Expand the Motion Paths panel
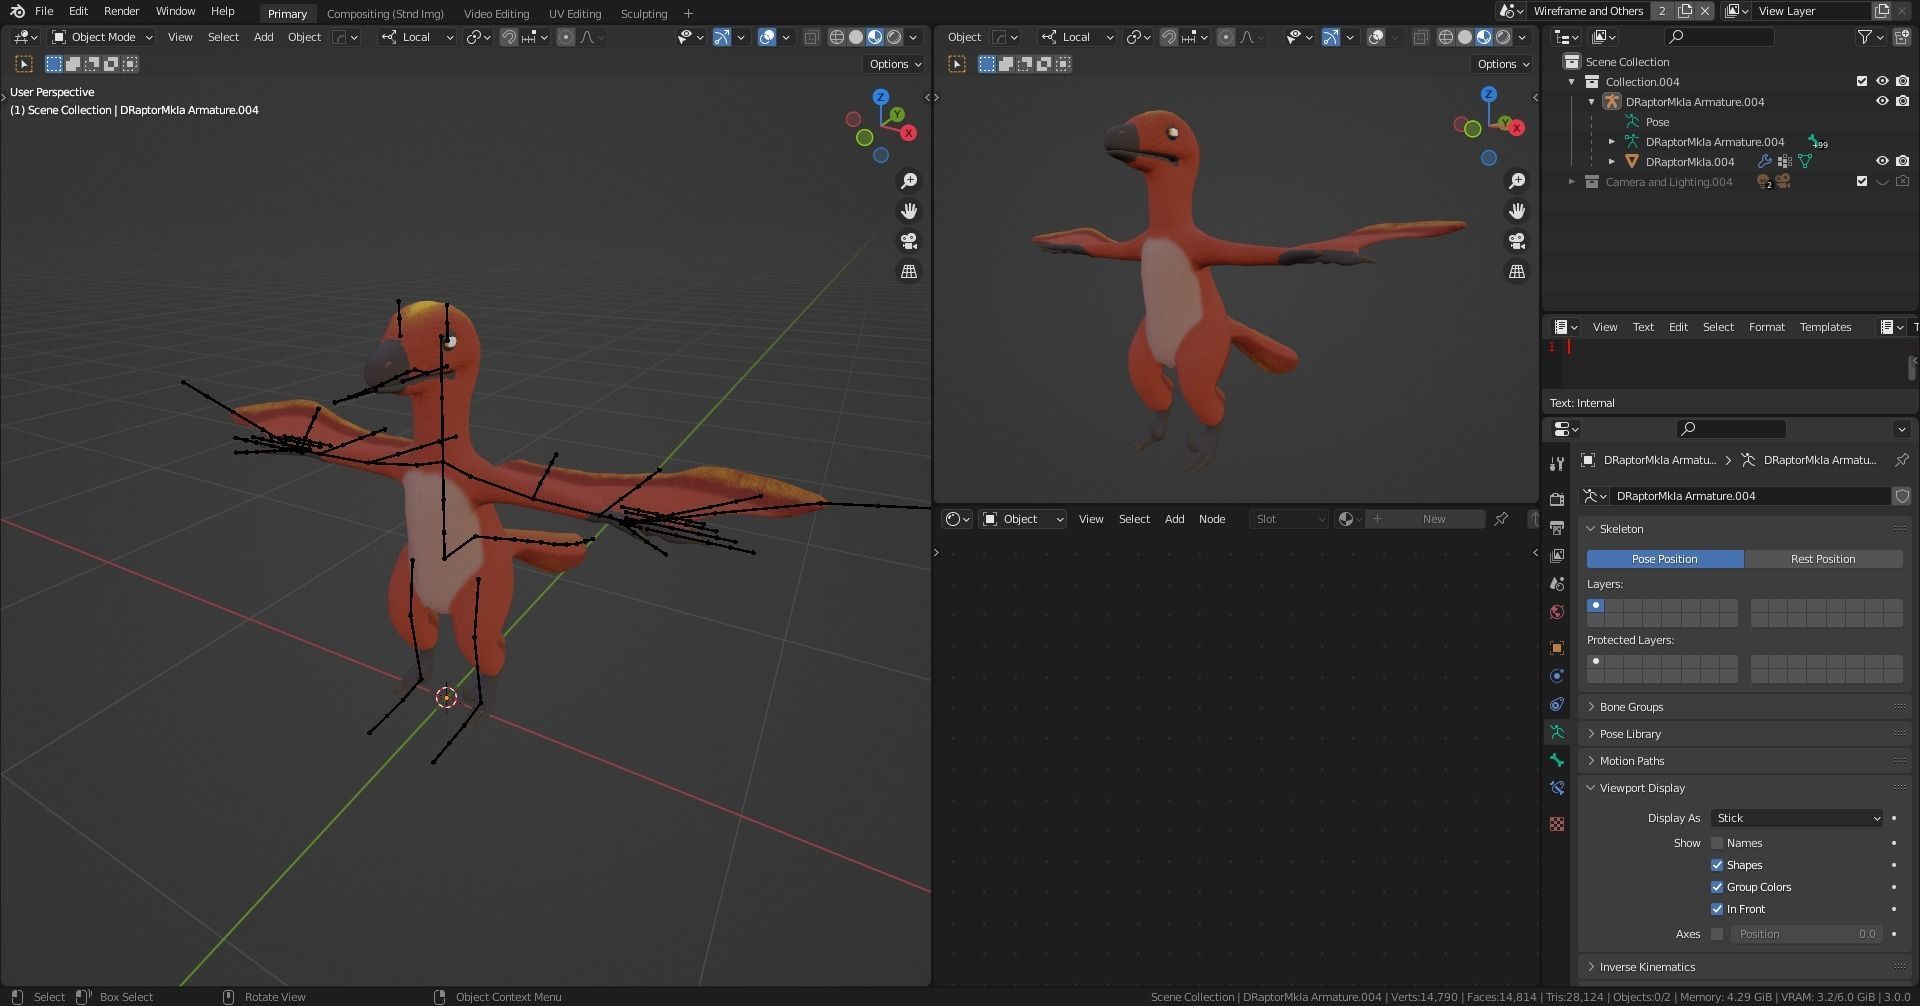This screenshot has height=1006, width=1920. [x=1744, y=761]
